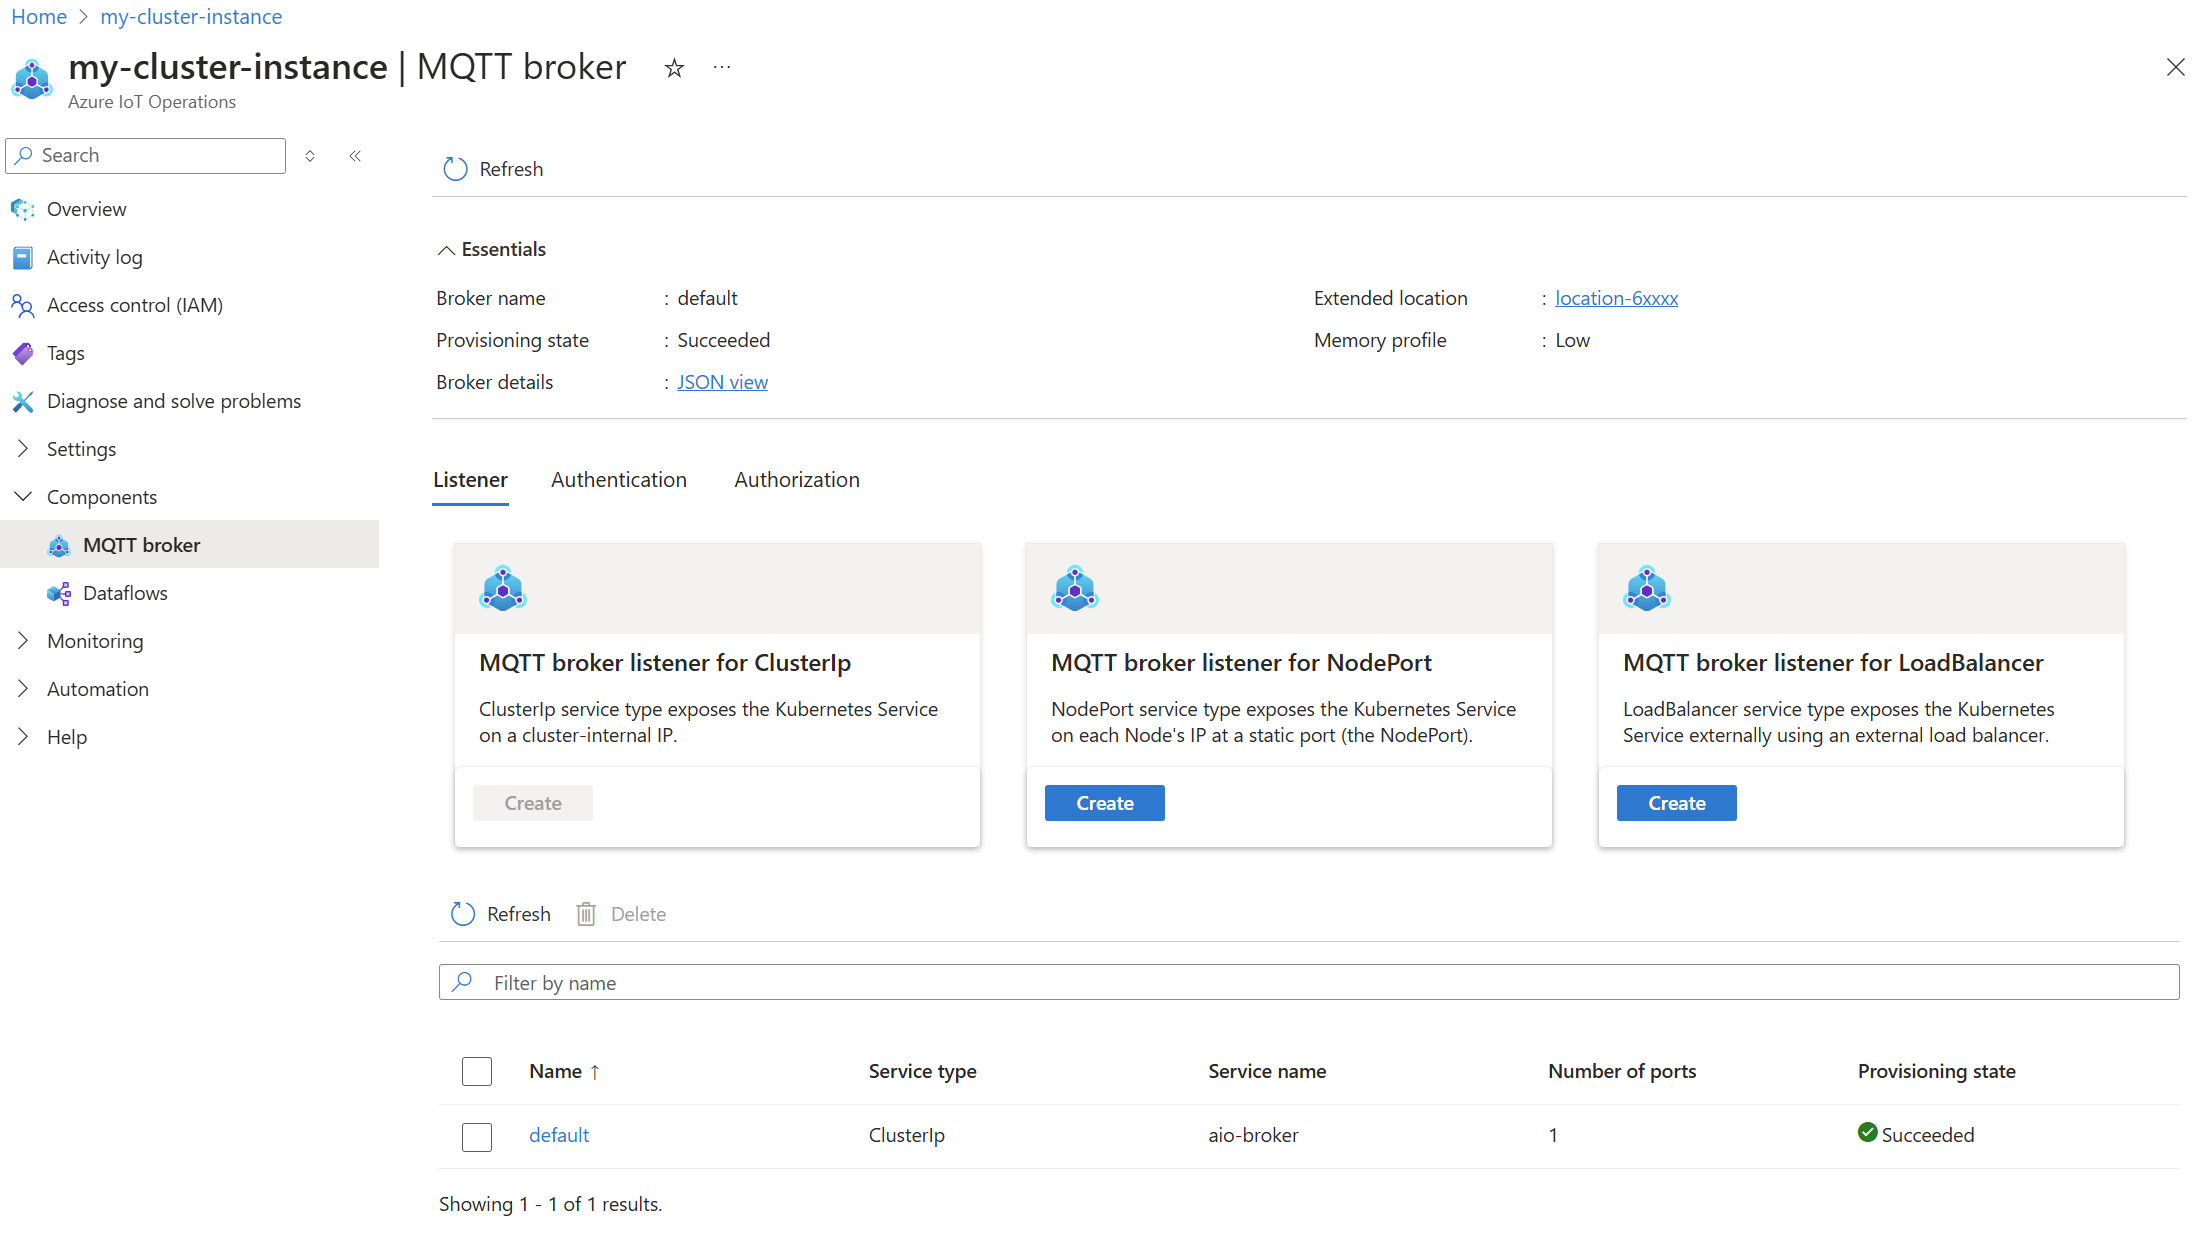Click the Refresh icon at top
Image resolution: width=2200 pixels, height=1237 pixels.
tap(453, 168)
